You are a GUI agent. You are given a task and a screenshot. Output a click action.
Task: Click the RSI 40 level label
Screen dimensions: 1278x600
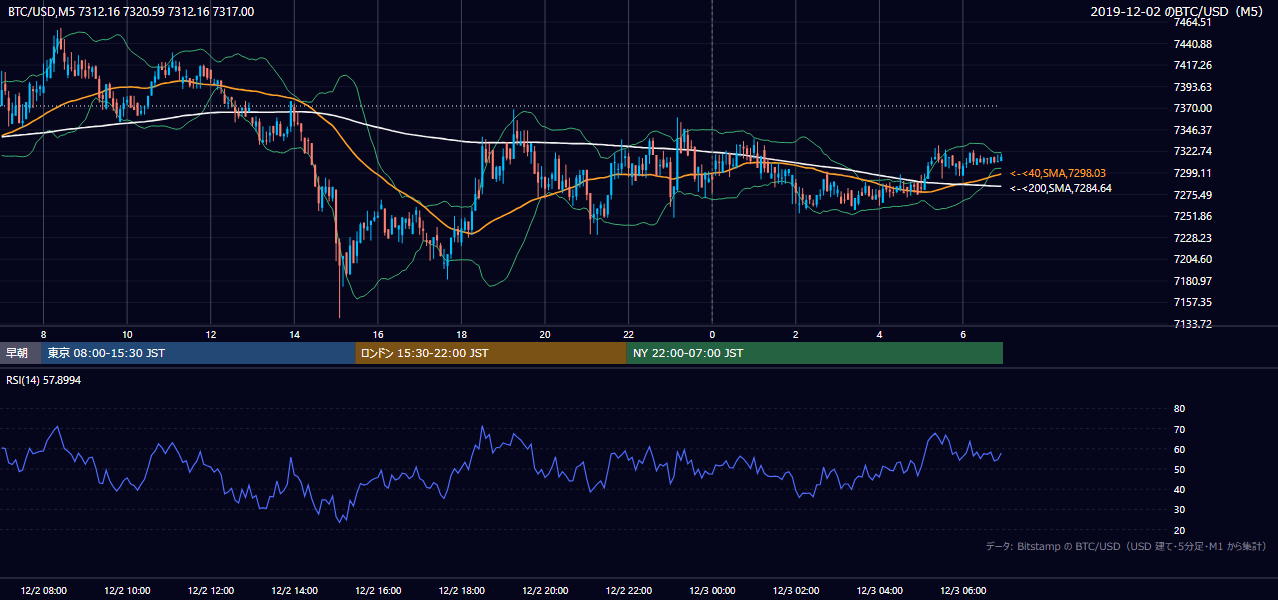coord(1179,489)
